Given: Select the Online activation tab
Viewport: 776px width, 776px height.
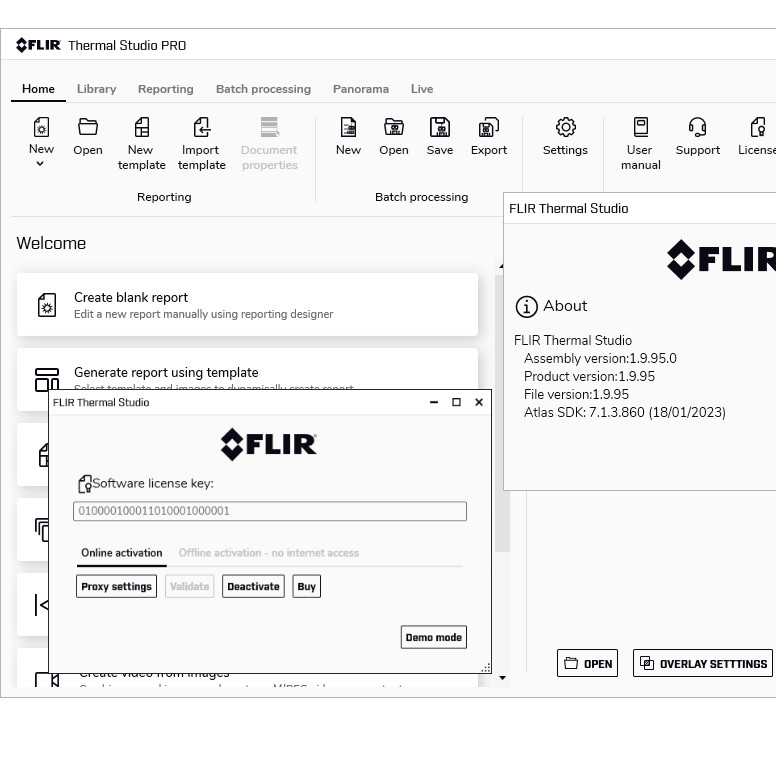Looking at the screenshot, I should tap(122, 553).
